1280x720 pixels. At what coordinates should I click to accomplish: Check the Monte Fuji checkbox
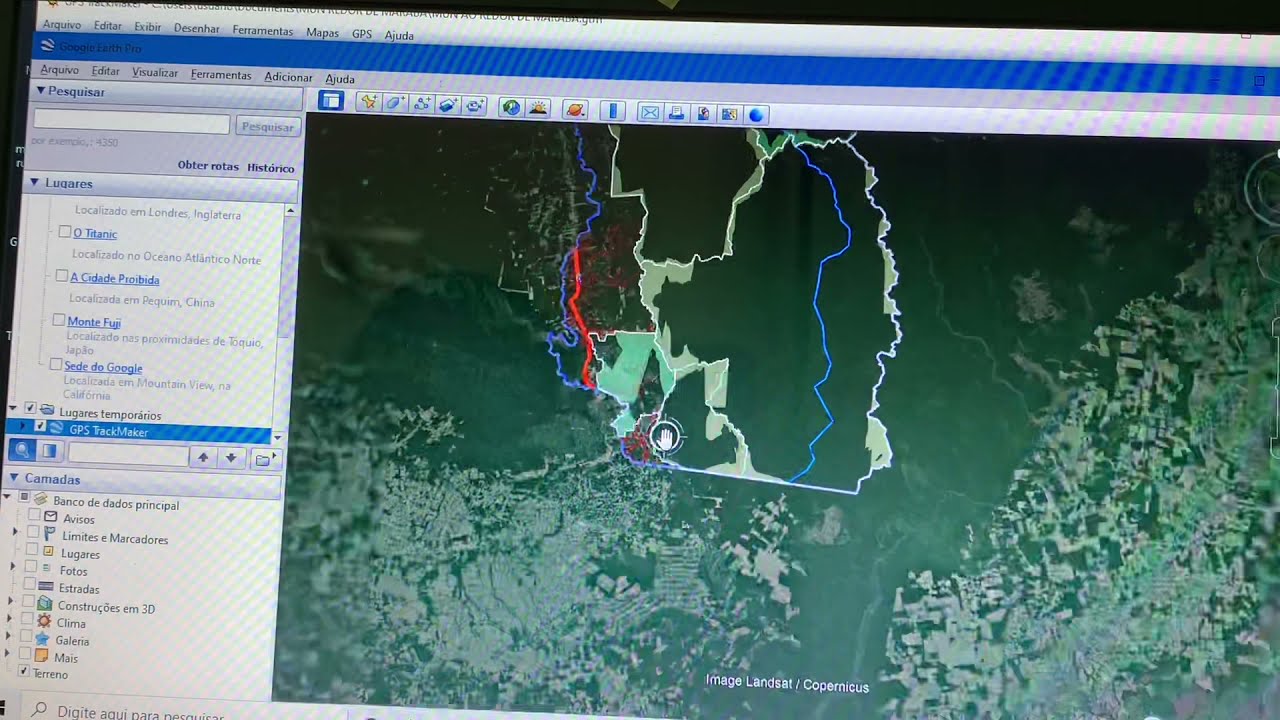(x=59, y=320)
